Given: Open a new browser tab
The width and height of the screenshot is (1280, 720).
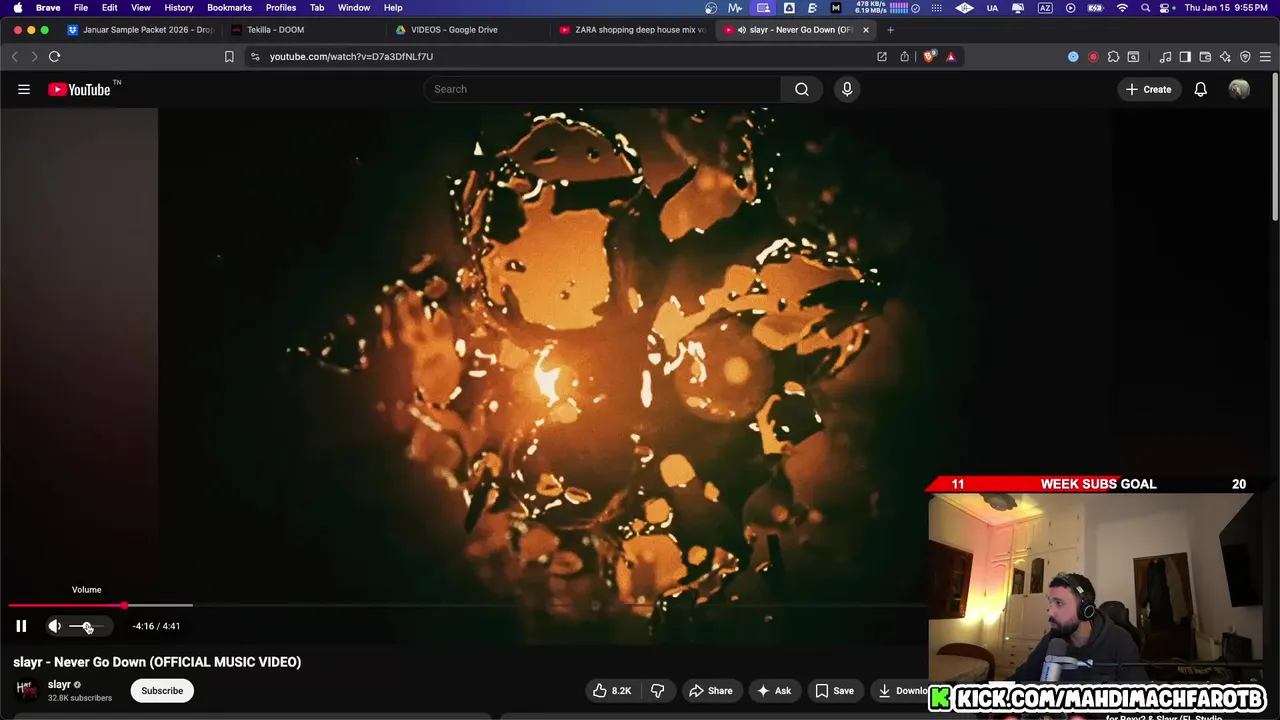Looking at the screenshot, I should [890, 30].
